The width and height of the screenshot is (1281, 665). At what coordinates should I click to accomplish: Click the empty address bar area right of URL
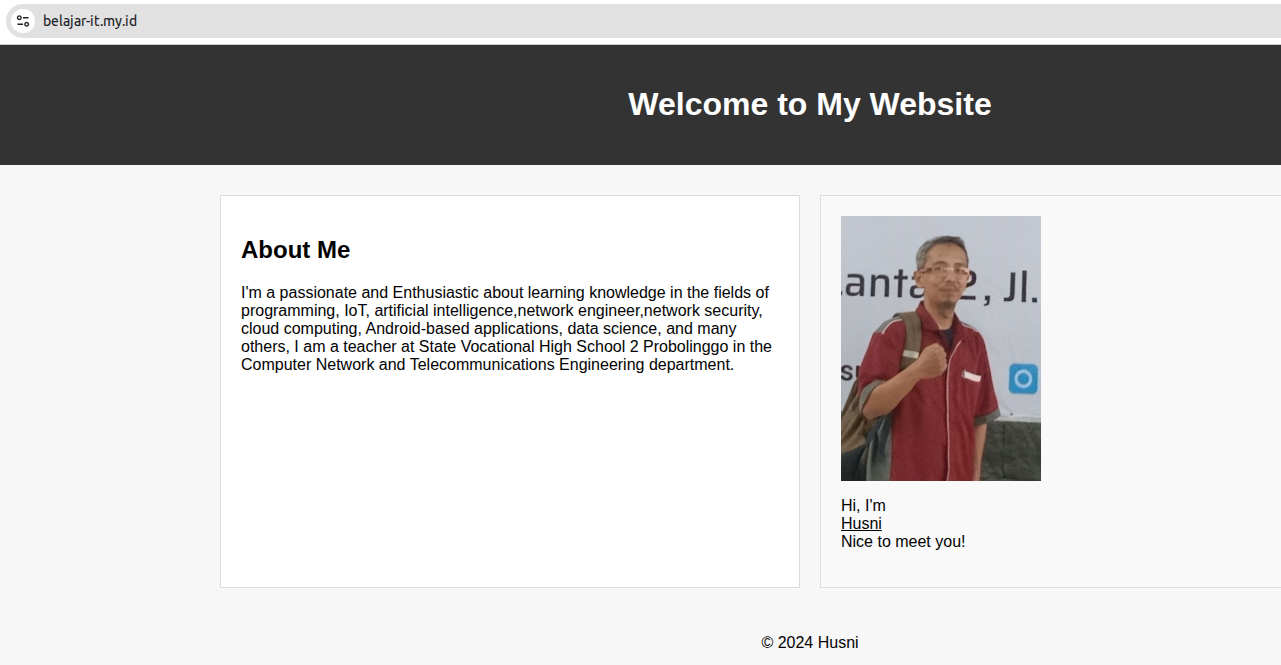point(700,21)
